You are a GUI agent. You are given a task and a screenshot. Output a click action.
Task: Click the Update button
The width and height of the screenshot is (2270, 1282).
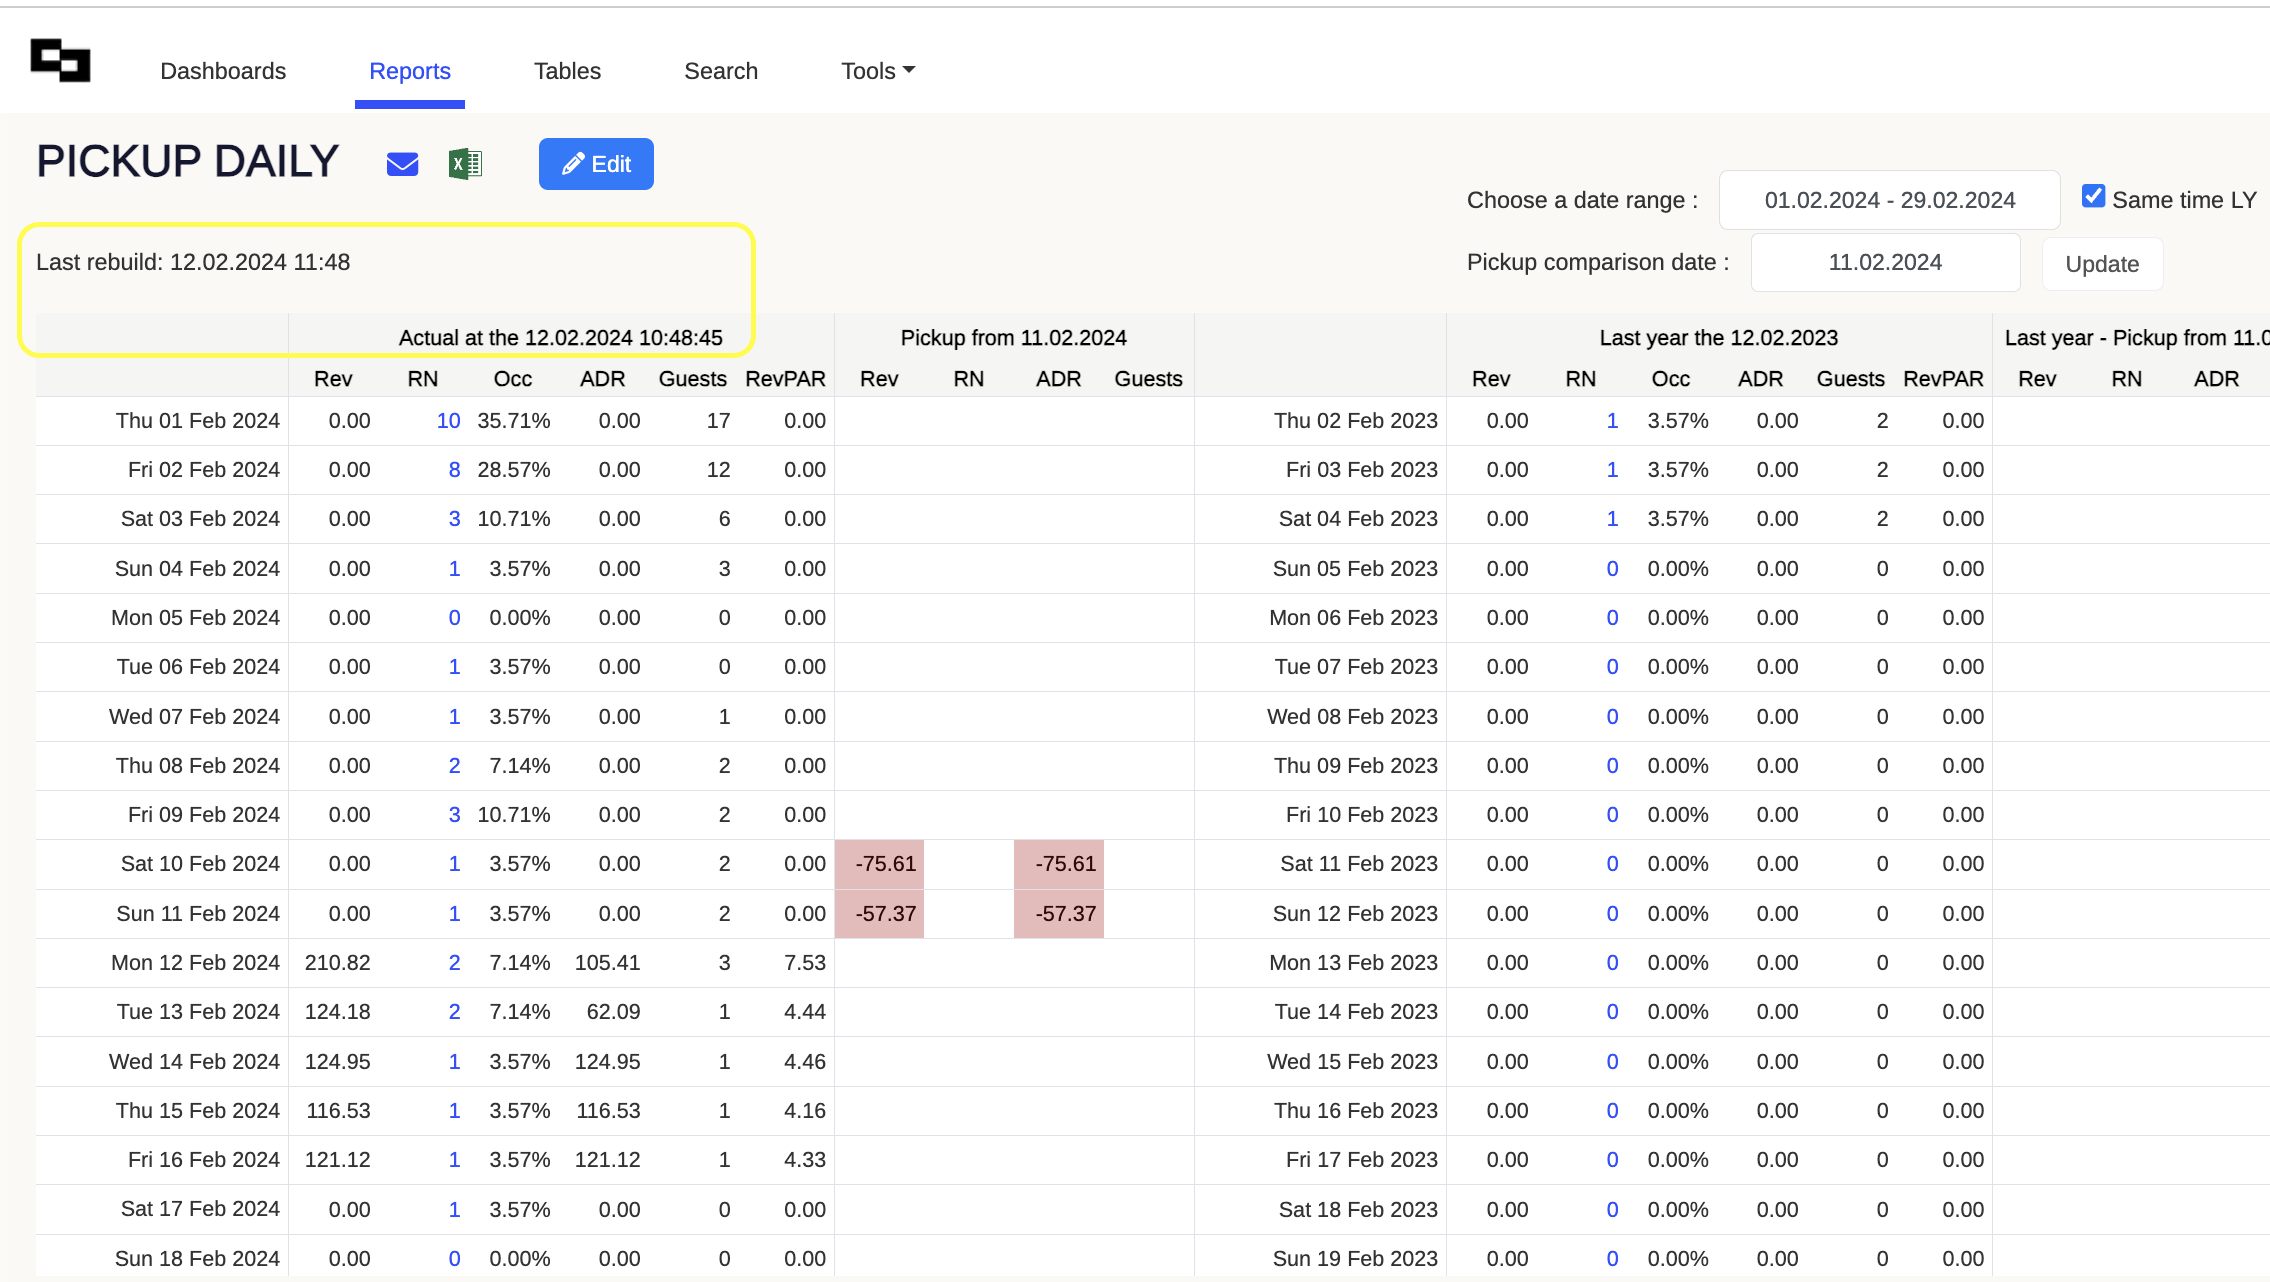point(2102,264)
